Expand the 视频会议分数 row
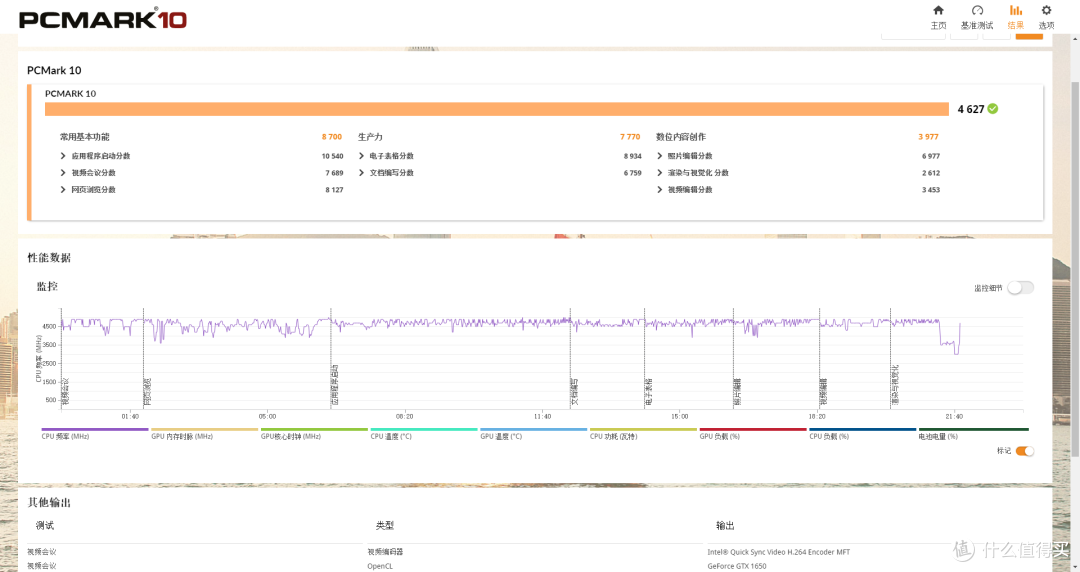Screen dimensions: 1080x572 click(88, 173)
